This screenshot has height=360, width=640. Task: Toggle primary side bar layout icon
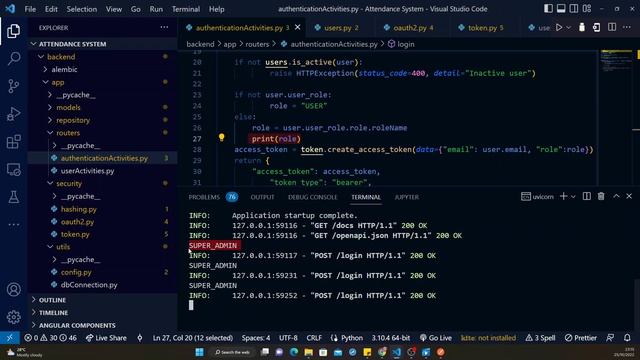pos(548,9)
